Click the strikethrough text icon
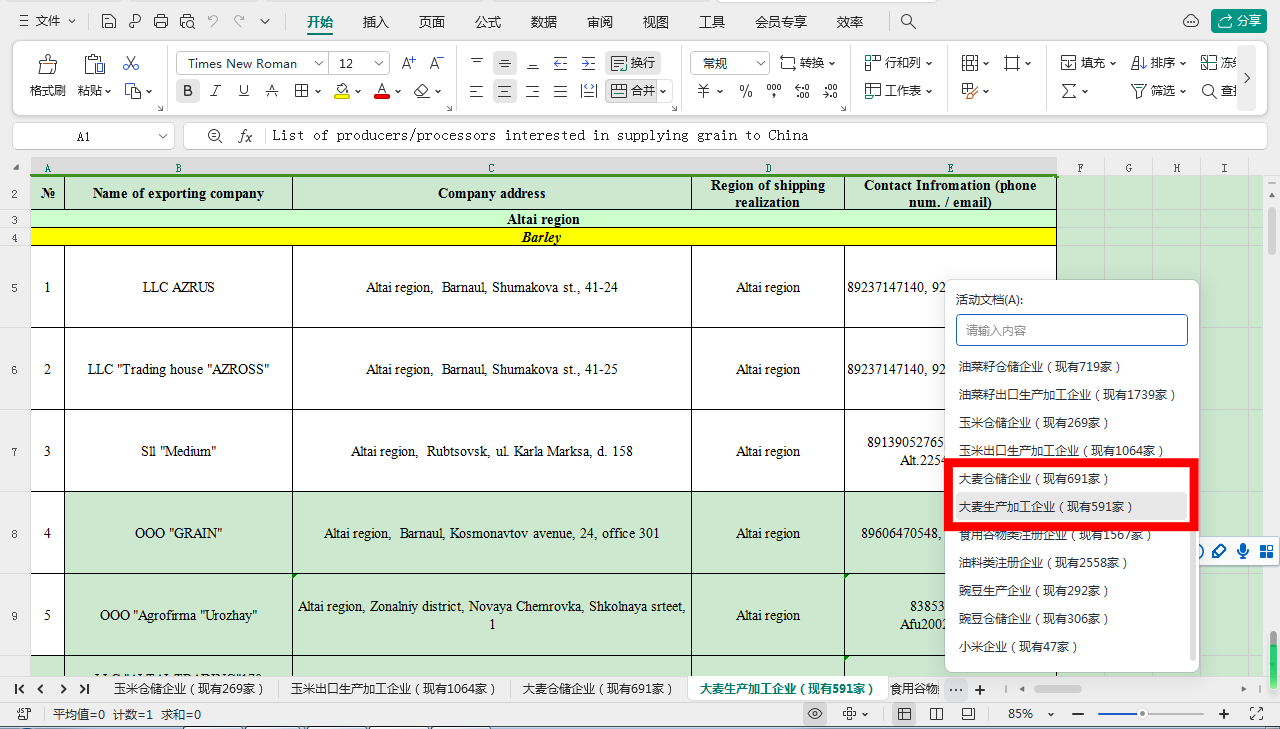This screenshot has width=1280, height=729. click(x=271, y=91)
